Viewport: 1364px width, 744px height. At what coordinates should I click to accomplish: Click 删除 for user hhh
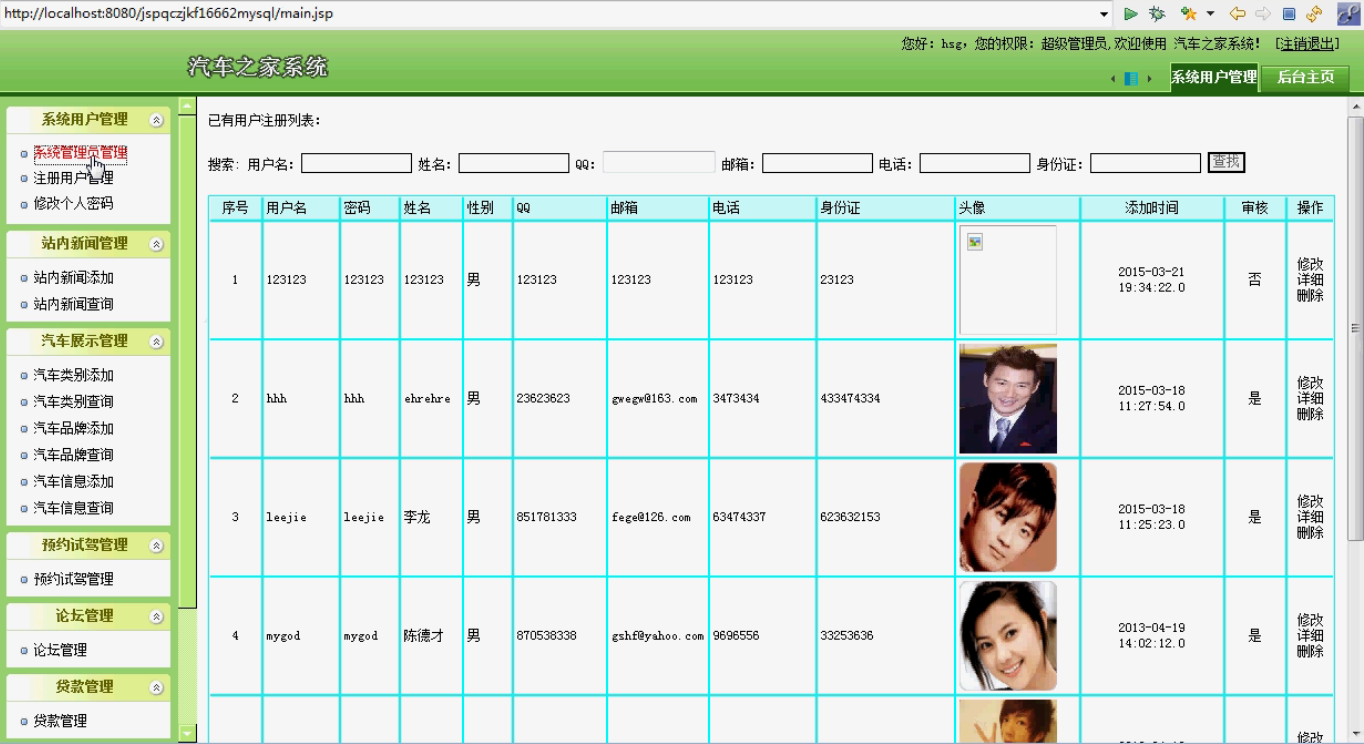(1310, 414)
